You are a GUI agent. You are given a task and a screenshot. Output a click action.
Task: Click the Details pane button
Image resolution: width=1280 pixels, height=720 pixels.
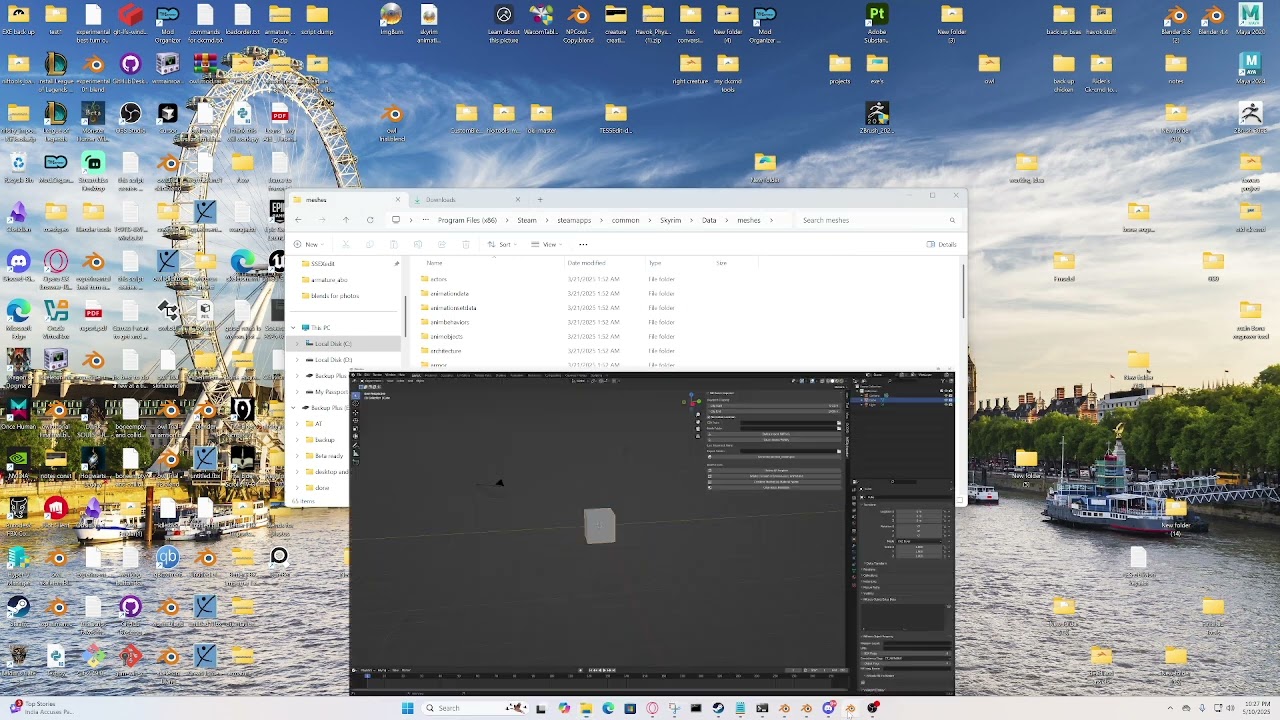tap(941, 244)
